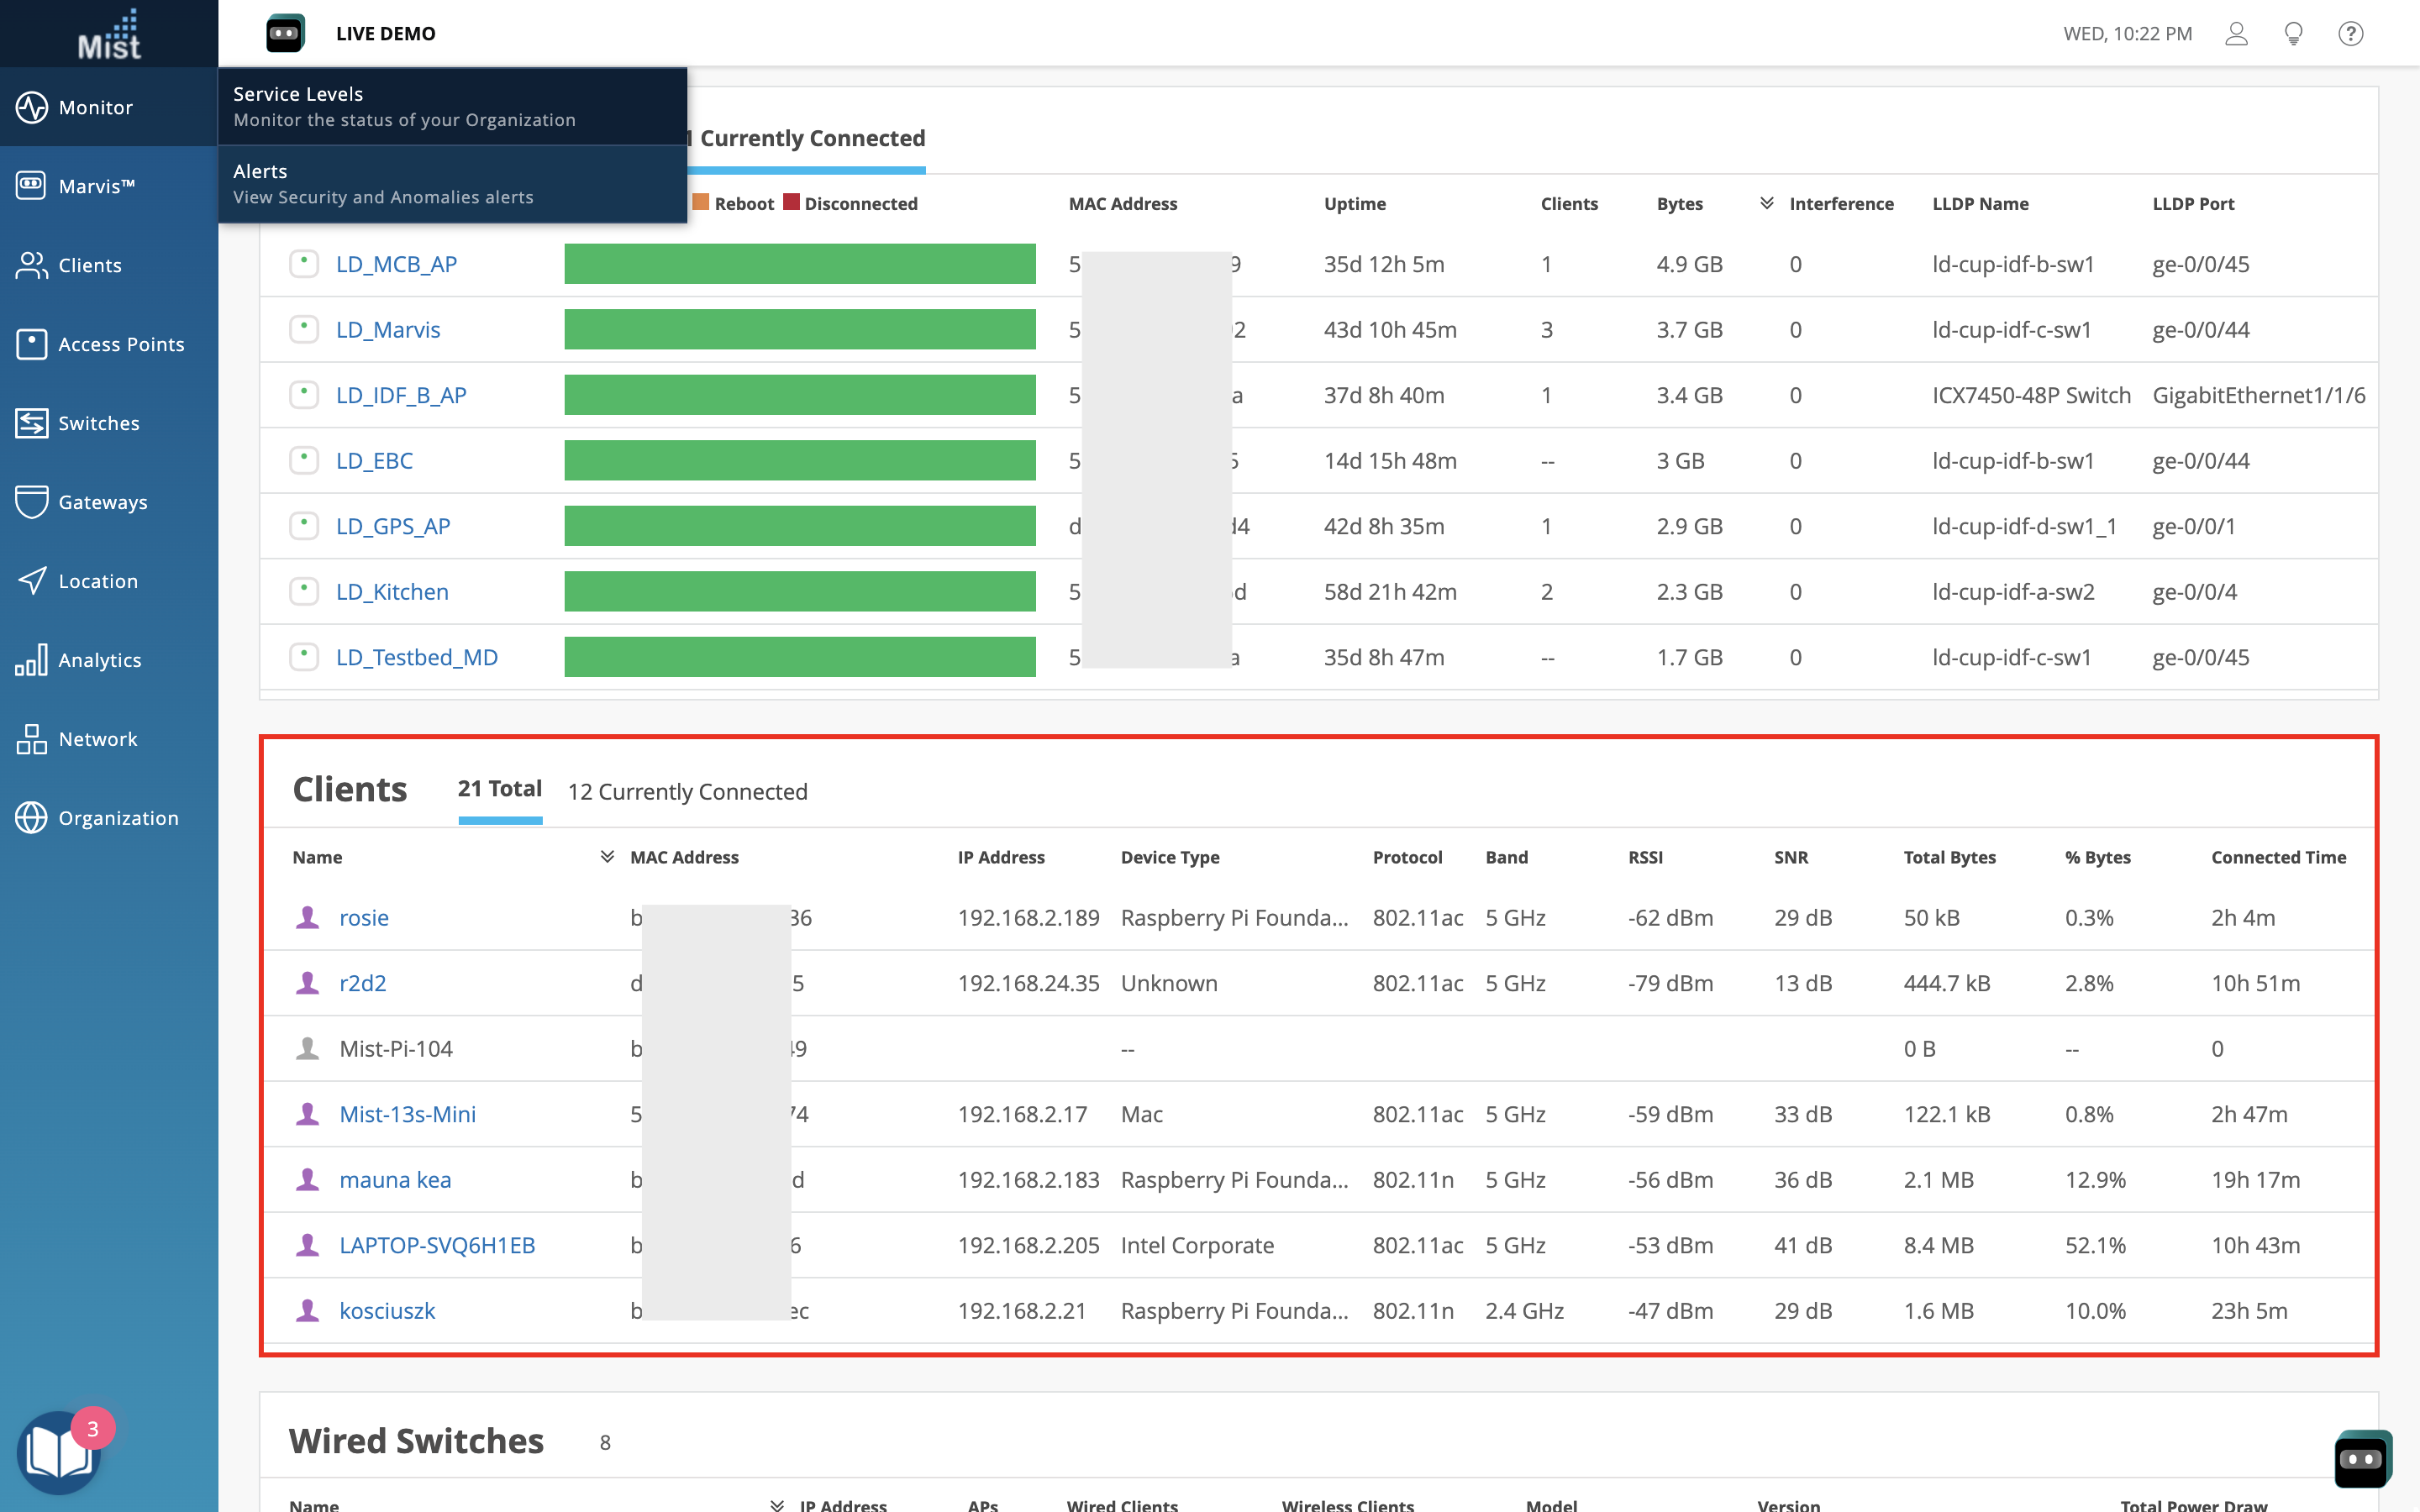Sort by Bytes column chevron
This screenshot has height=1512, width=2420.
coord(1766,203)
